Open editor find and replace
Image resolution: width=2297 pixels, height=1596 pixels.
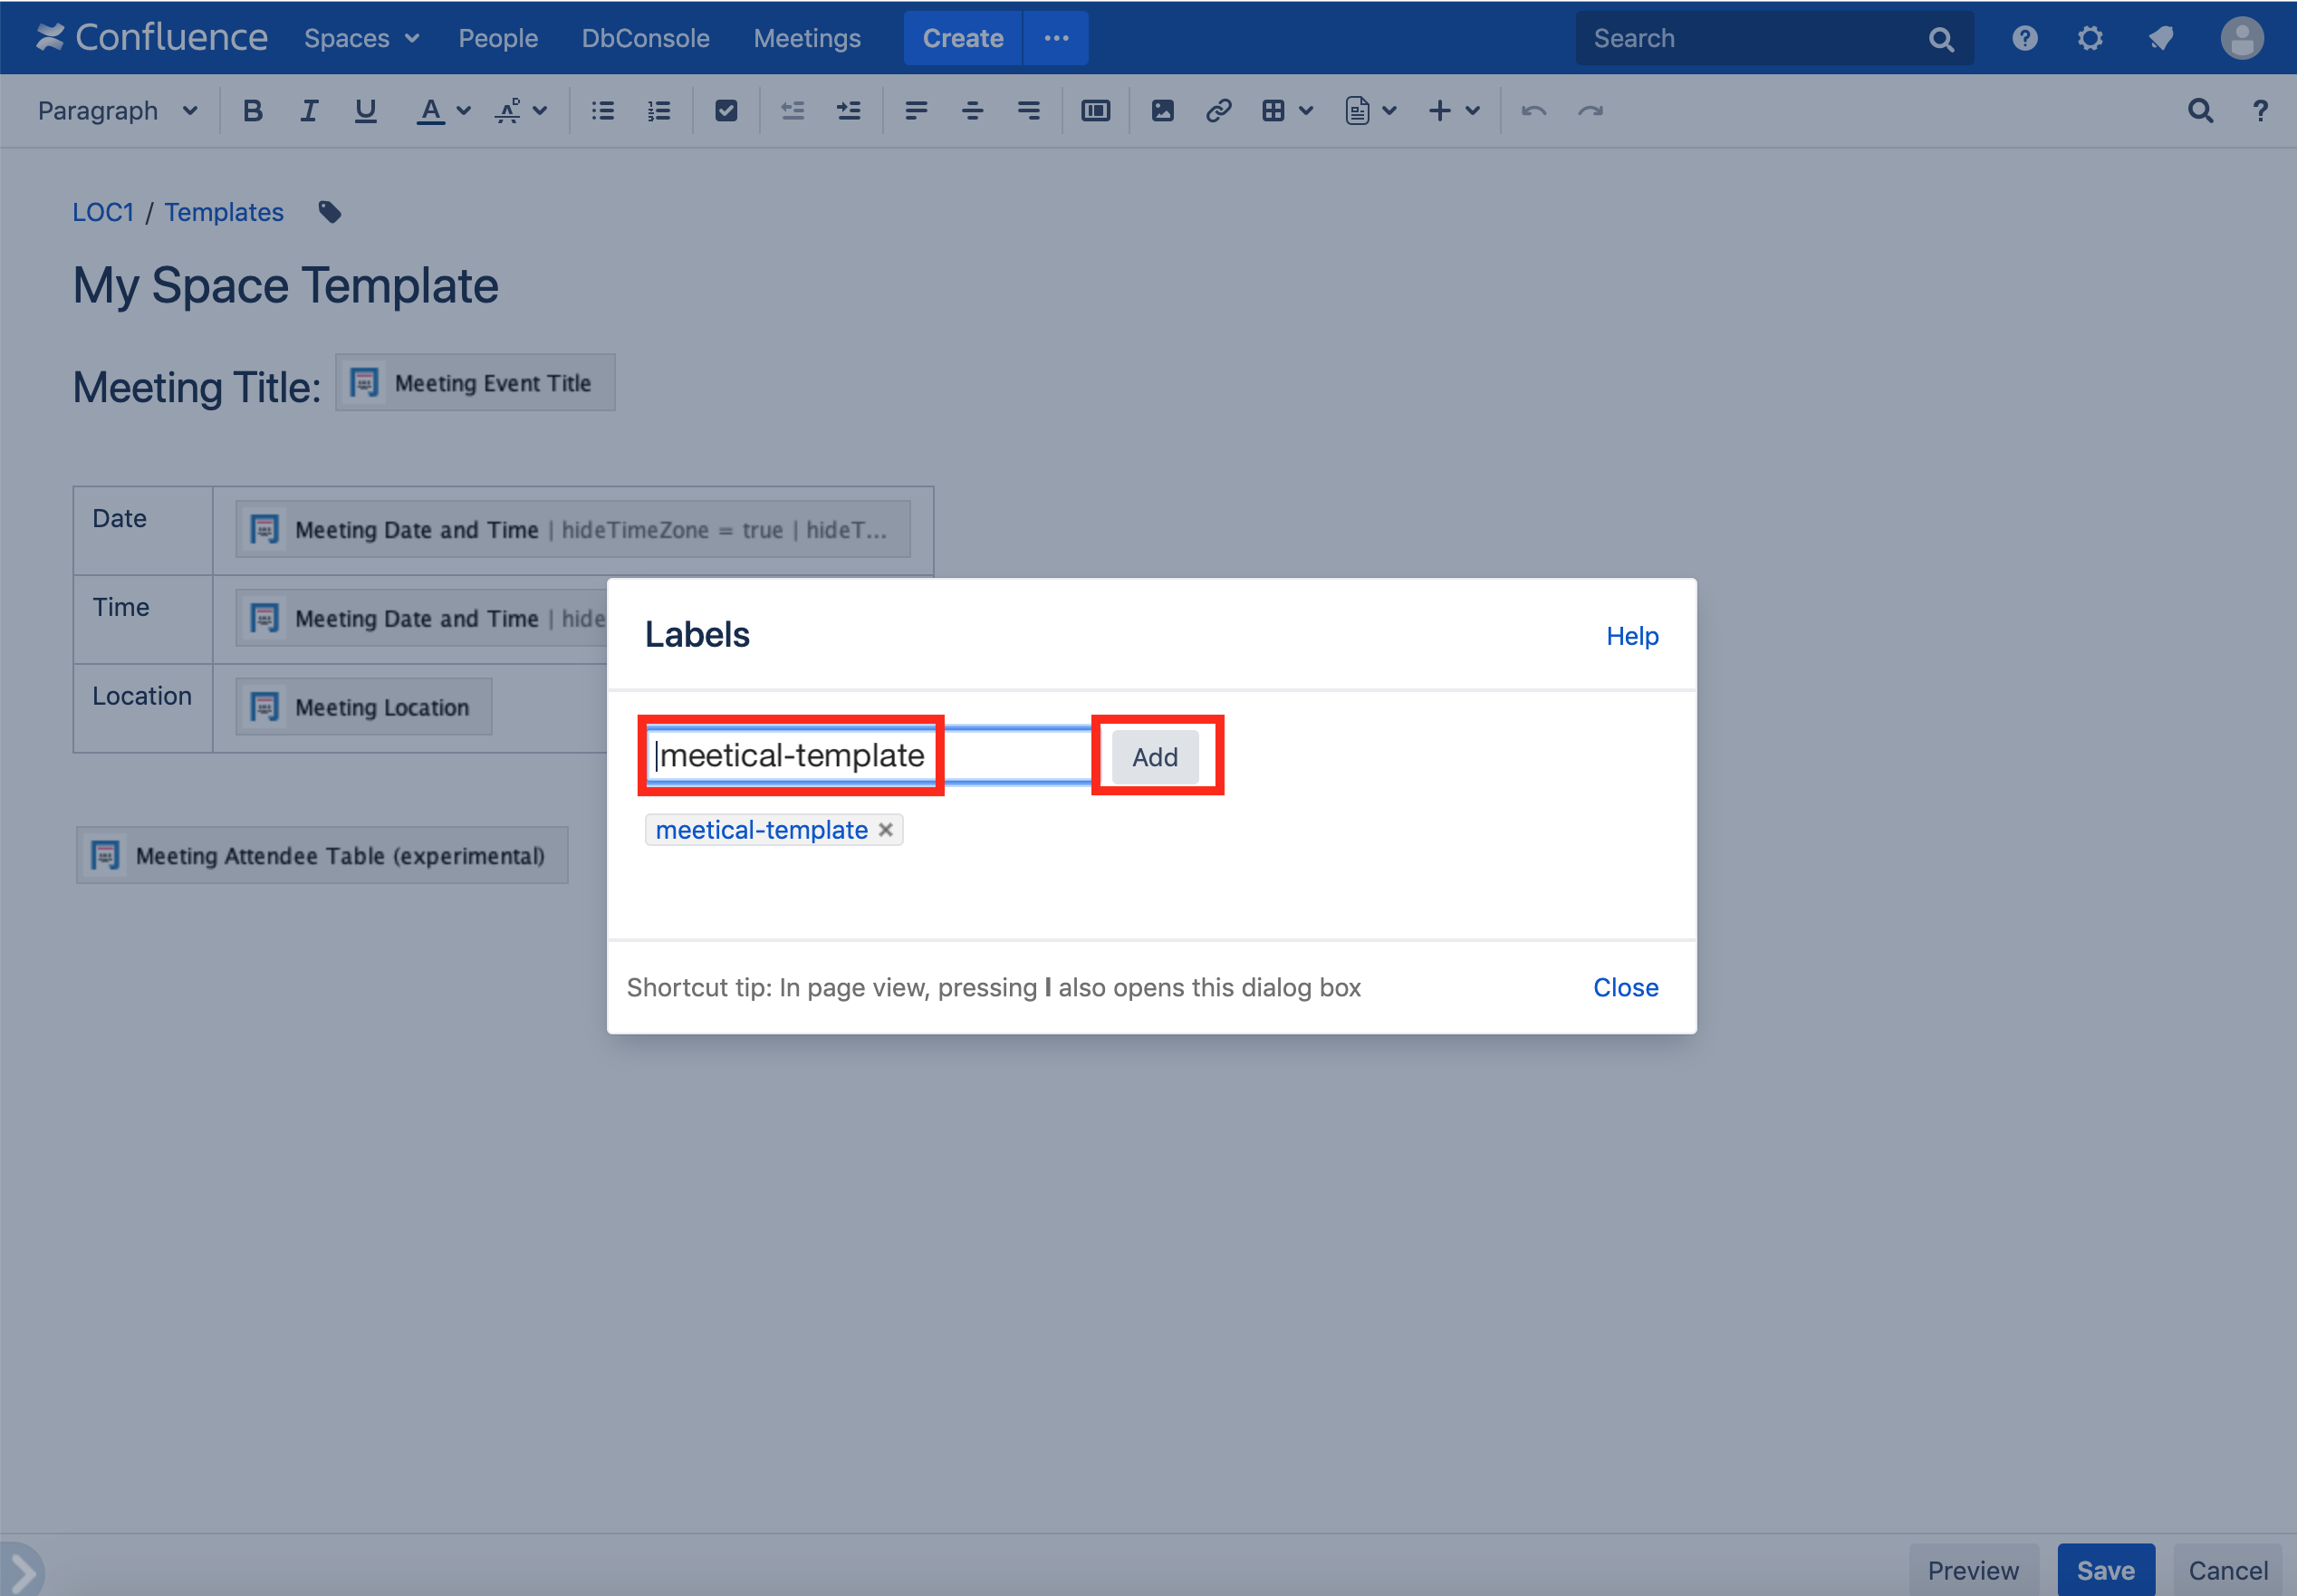click(x=2200, y=111)
